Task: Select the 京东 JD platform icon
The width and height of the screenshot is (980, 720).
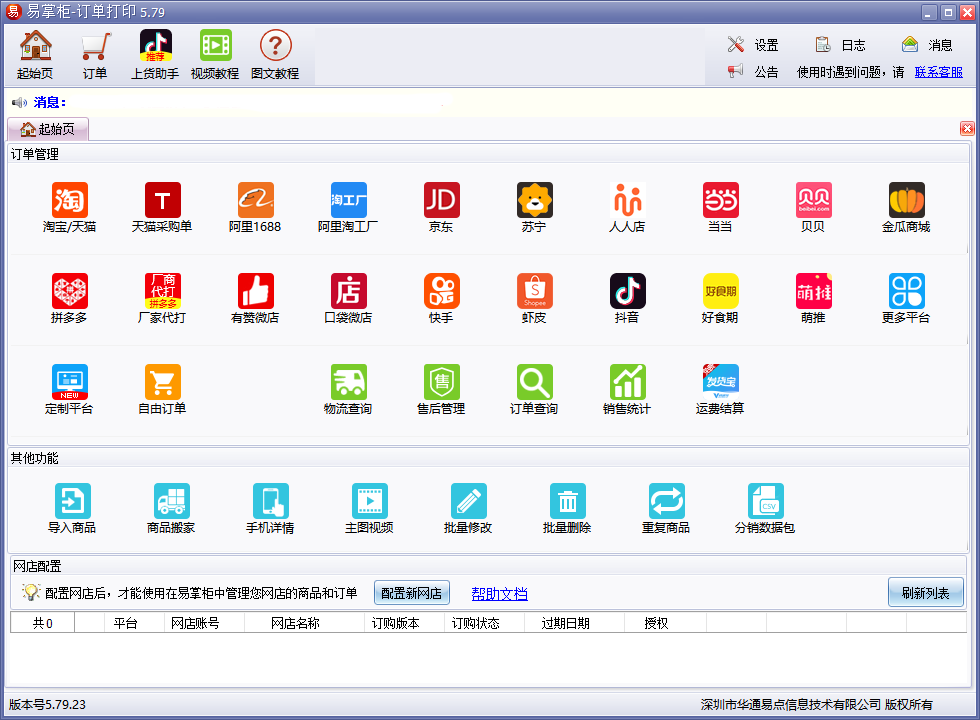Action: 441,207
